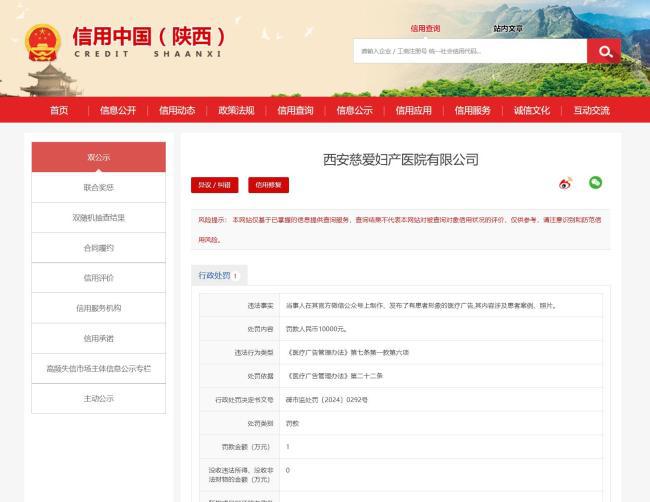Image resolution: width=650 pixels, height=502 pixels.
Task: Click the company title 西安慈爱妇产医院有限公司
Action: (x=401, y=160)
